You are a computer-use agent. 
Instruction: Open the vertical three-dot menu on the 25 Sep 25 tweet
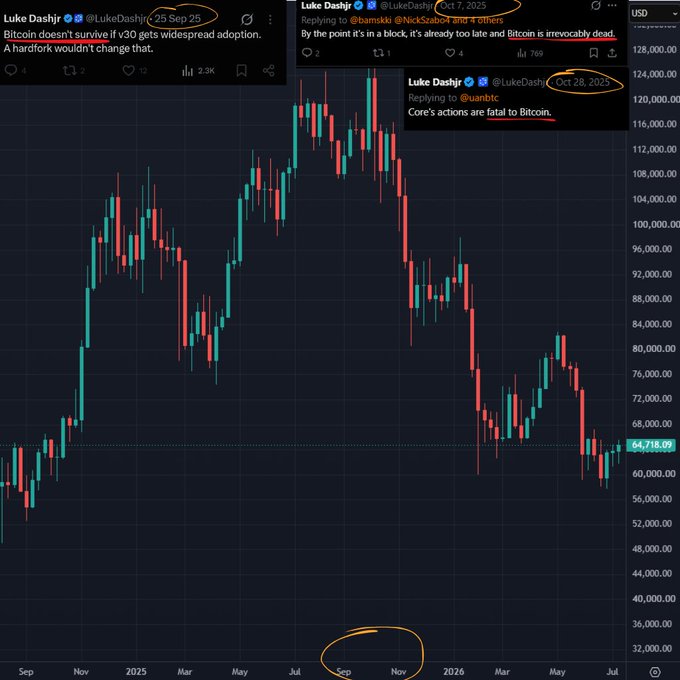coord(270,20)
